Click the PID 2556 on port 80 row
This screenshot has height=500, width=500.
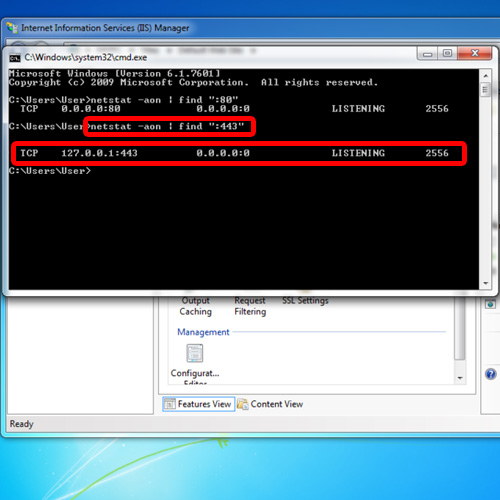coord(437,109)
